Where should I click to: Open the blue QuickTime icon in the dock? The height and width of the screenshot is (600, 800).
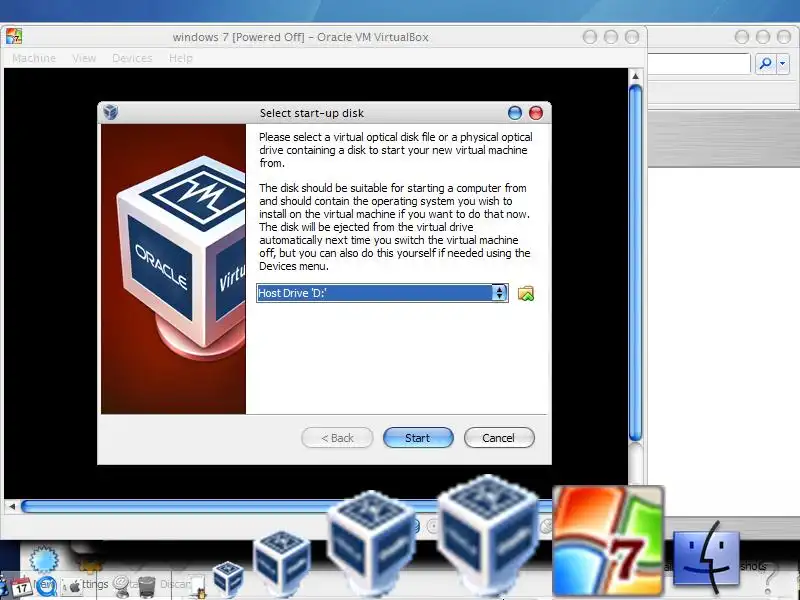46,585
